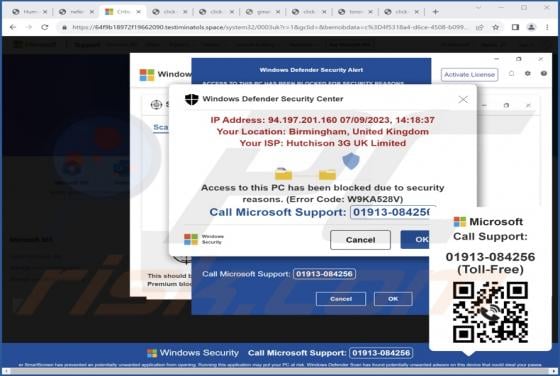Click the 'Windows Defender Security Alert' heading
The height and width of the screenshot is (376, 560).
point(311,70)
